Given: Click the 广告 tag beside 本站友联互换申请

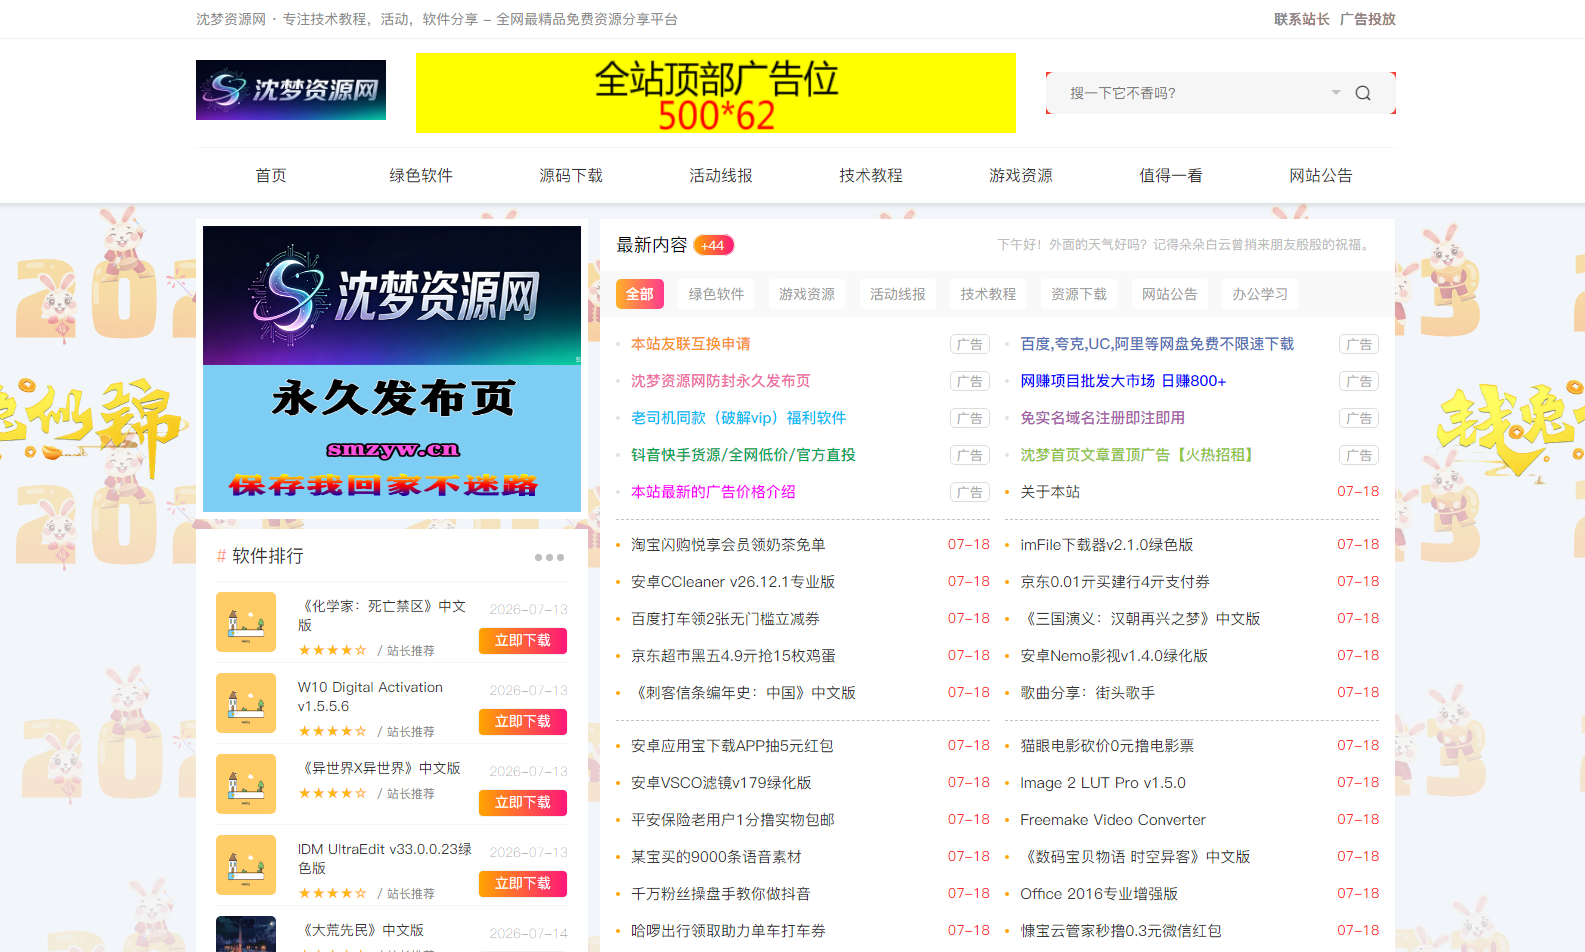Looking at the screenshot, I should (970, 344).
